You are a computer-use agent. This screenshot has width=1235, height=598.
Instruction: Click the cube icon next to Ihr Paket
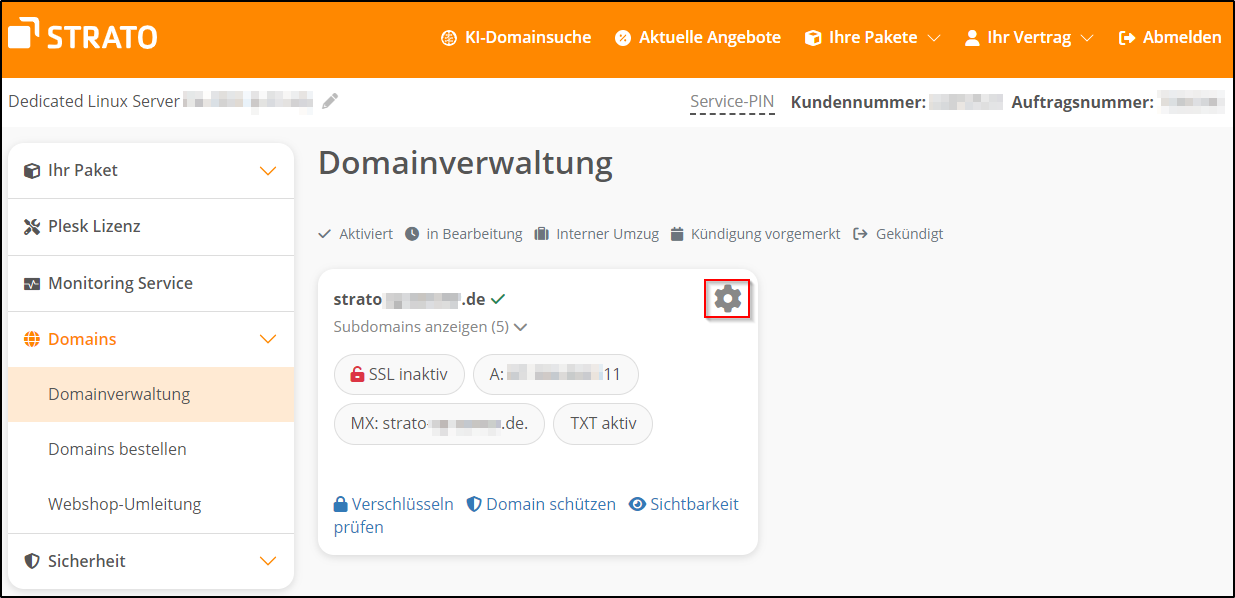(x=32, y=171)
